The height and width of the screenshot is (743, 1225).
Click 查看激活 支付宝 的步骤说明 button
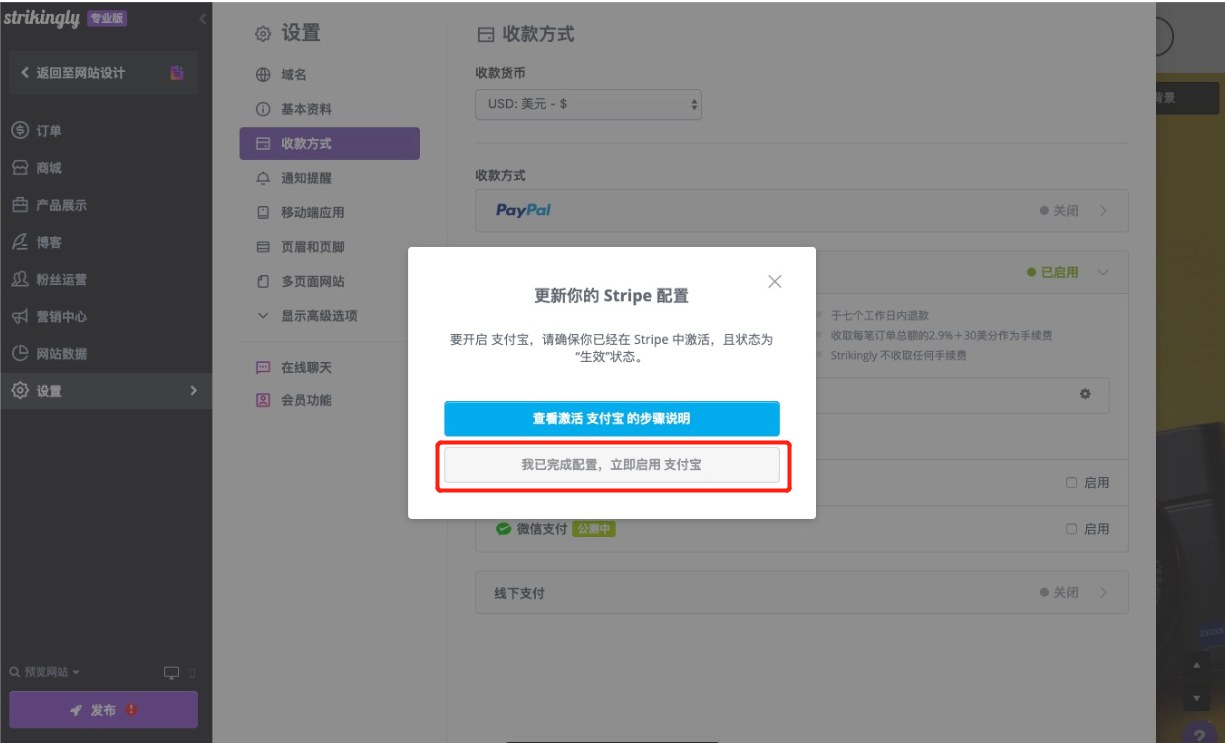(612, 419)
